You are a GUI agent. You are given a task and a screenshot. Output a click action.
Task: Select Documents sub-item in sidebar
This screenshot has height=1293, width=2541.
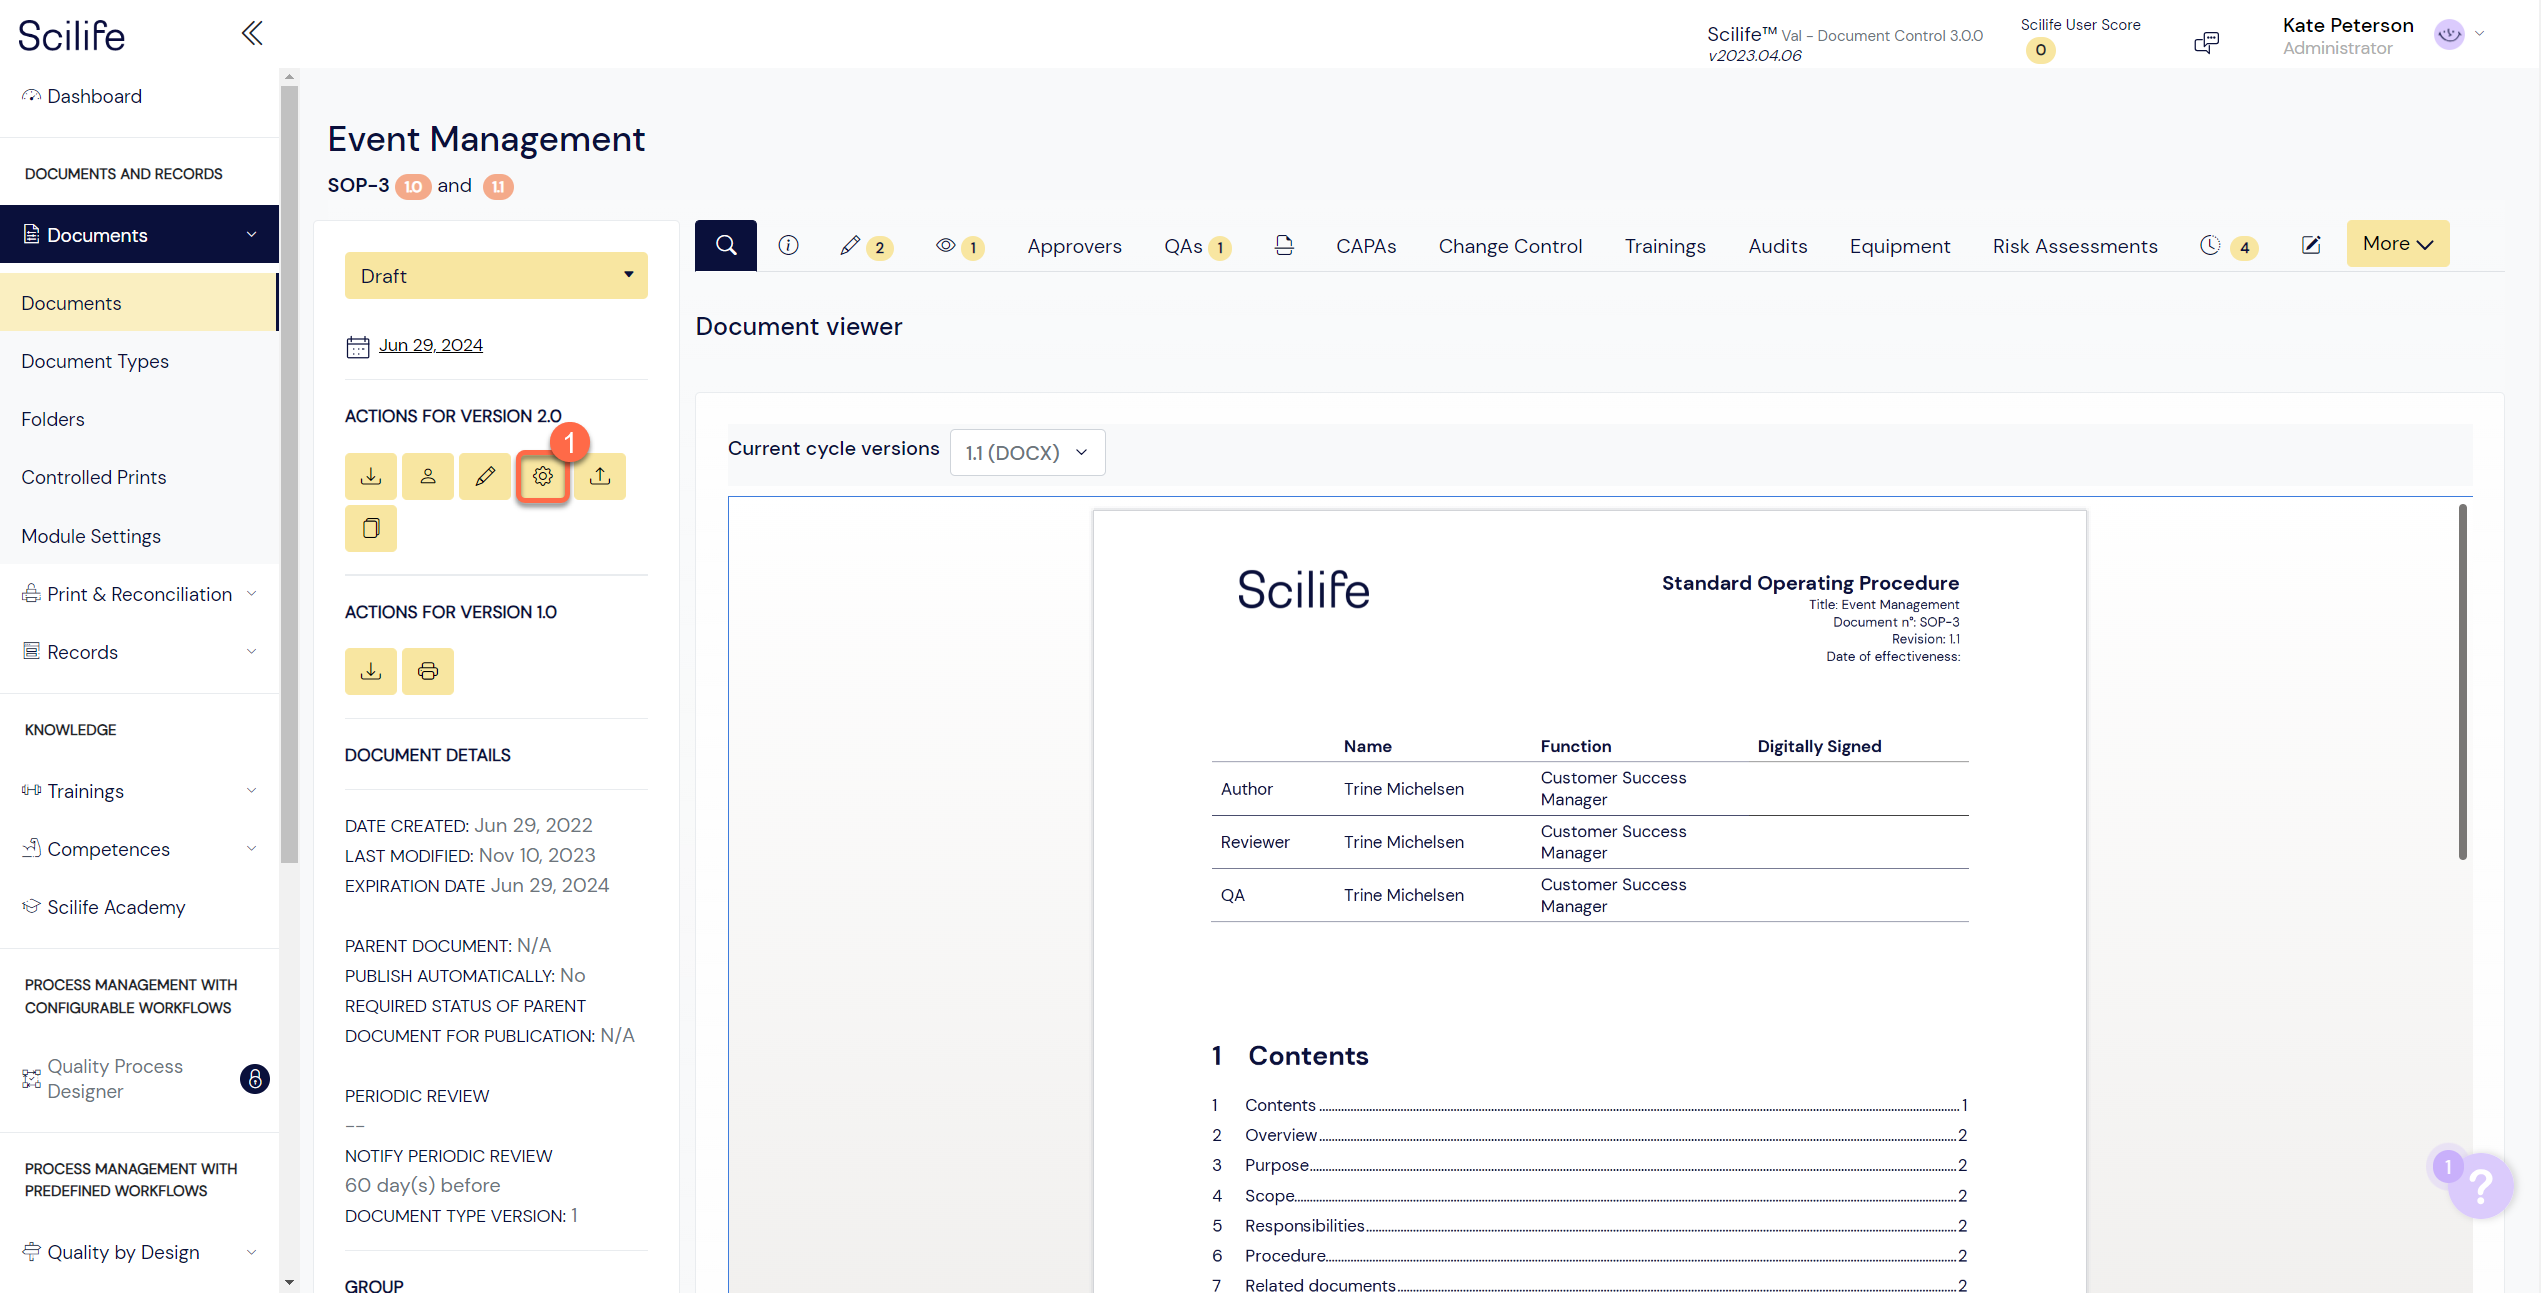click(x=139, y=303)
